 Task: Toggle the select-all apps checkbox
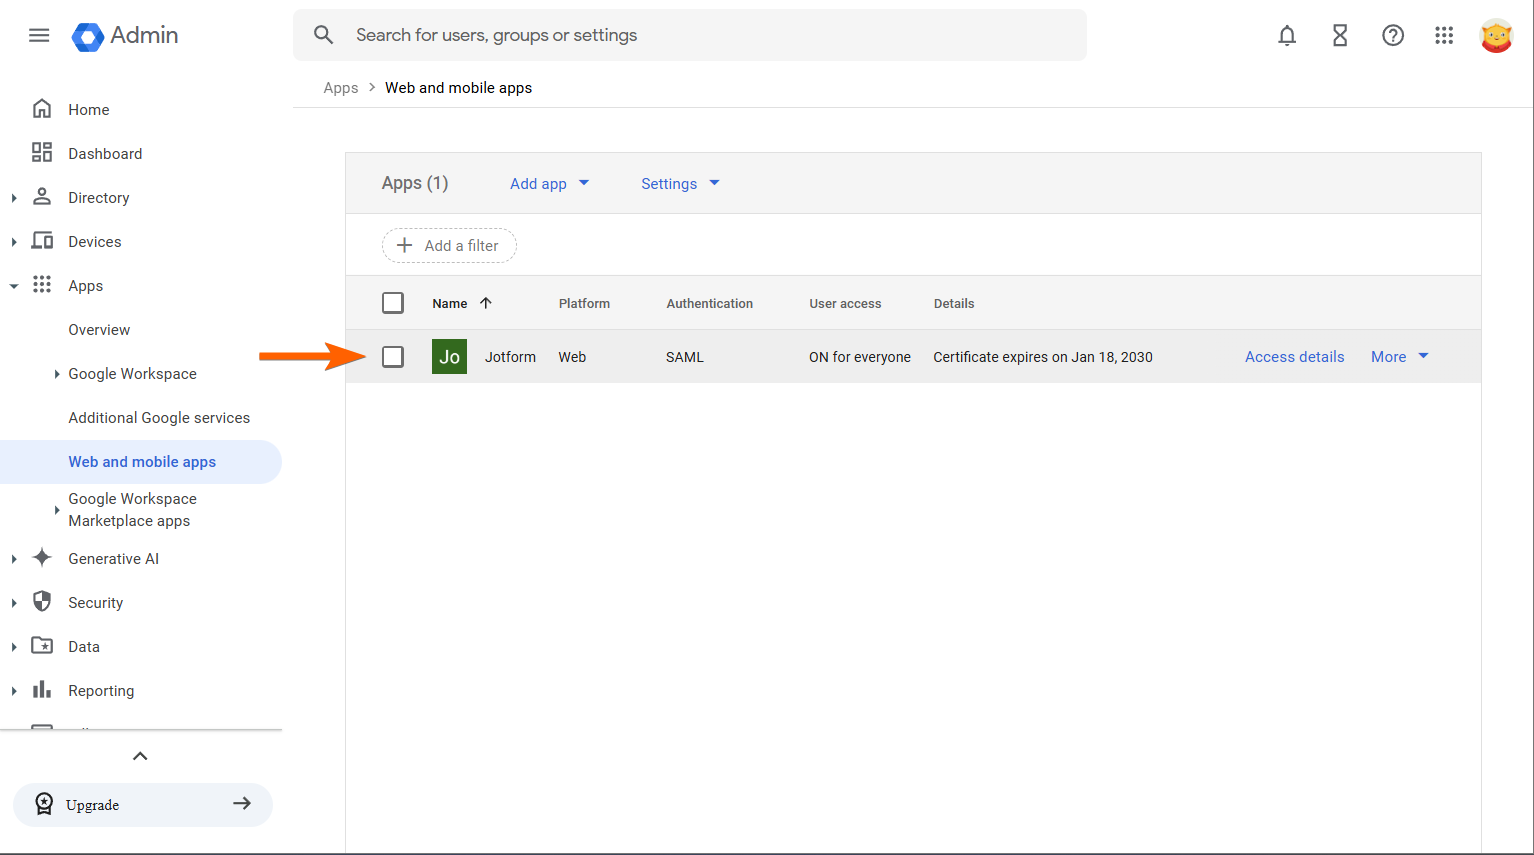[x=393, y=303]
